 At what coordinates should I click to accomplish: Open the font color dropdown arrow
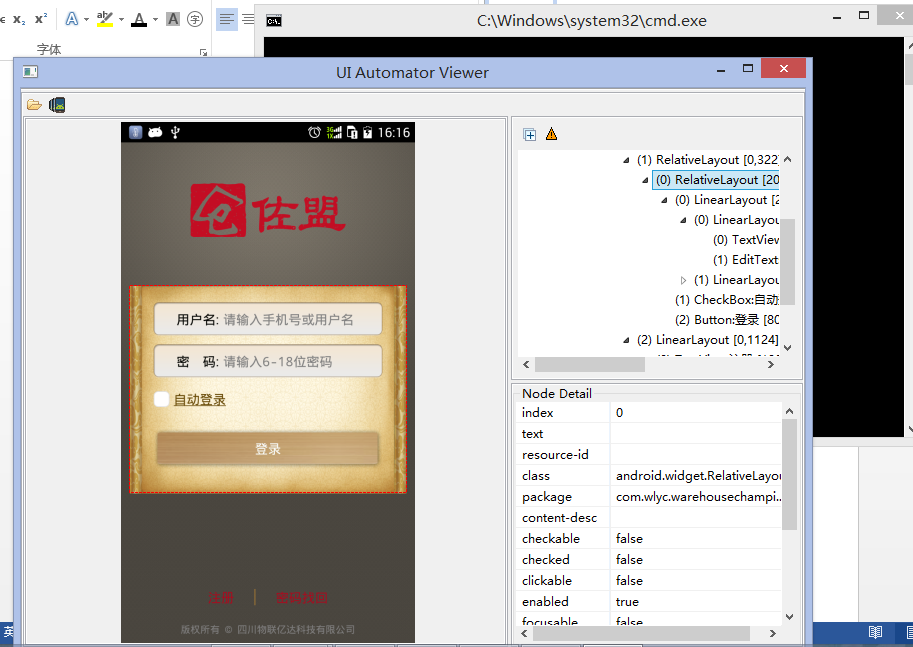[156, 20]
